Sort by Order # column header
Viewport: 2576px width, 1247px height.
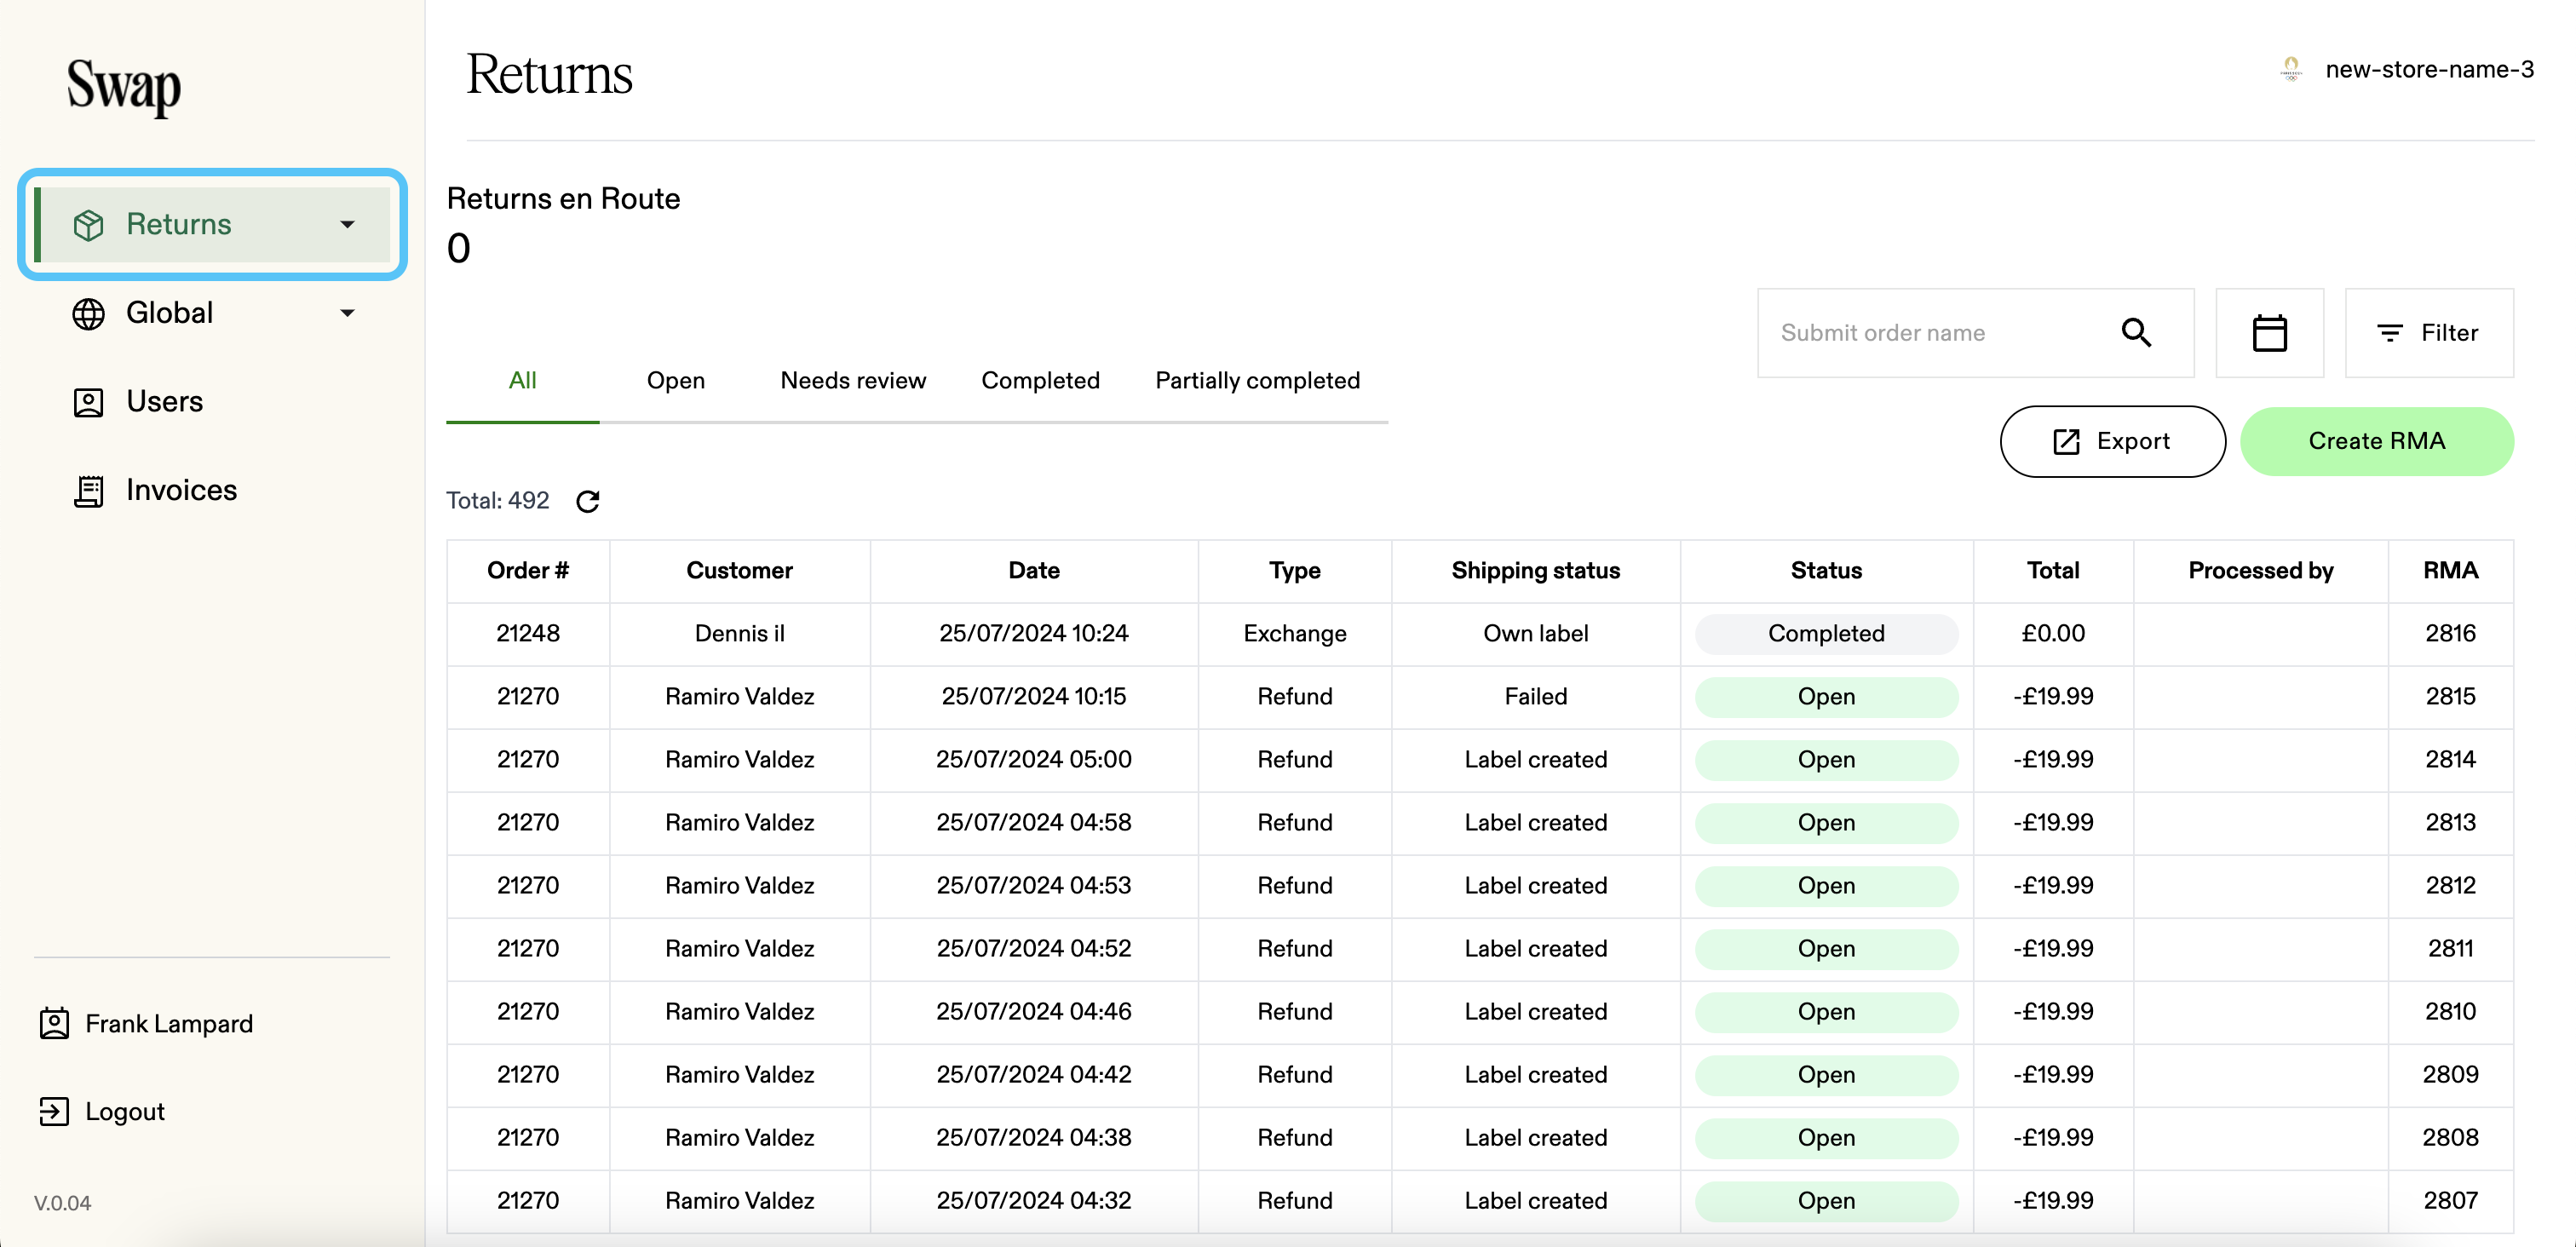click(x=527, y=571)
